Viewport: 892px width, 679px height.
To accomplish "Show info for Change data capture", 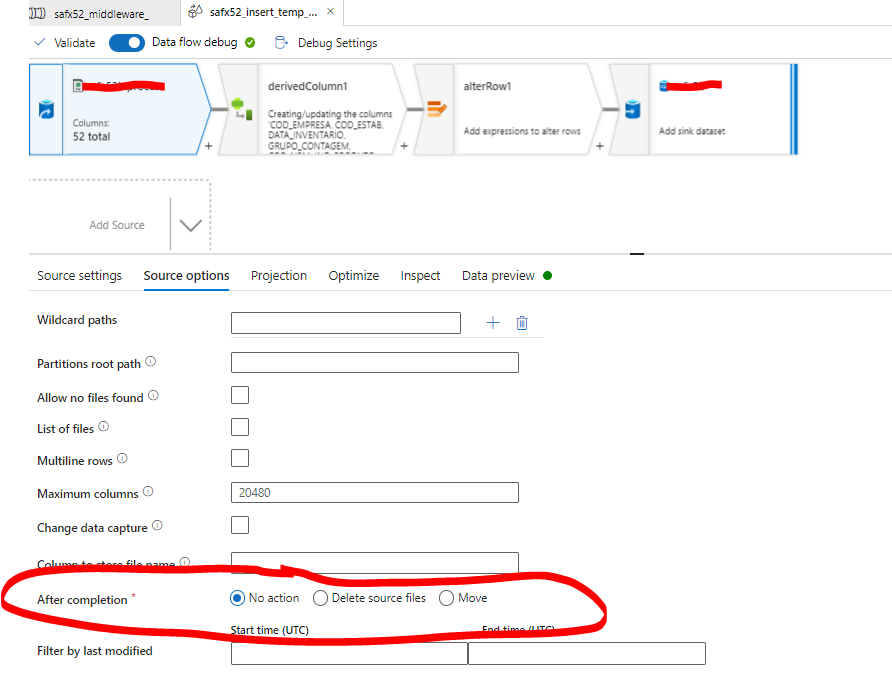I will click(x=158, y=525).
